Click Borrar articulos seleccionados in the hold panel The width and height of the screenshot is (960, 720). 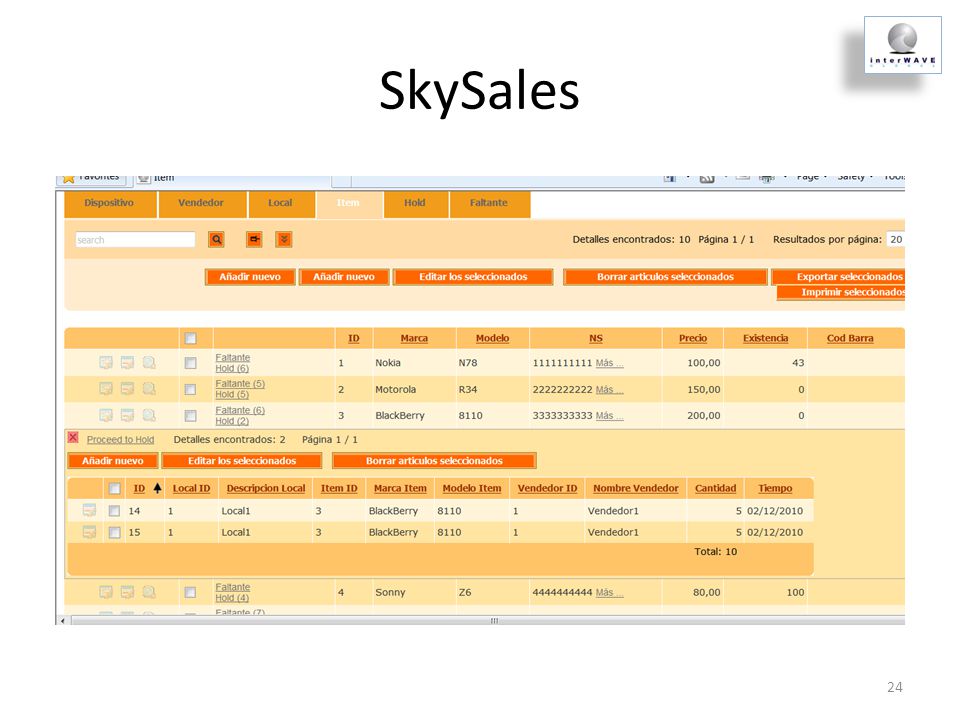tap(434, 460)
